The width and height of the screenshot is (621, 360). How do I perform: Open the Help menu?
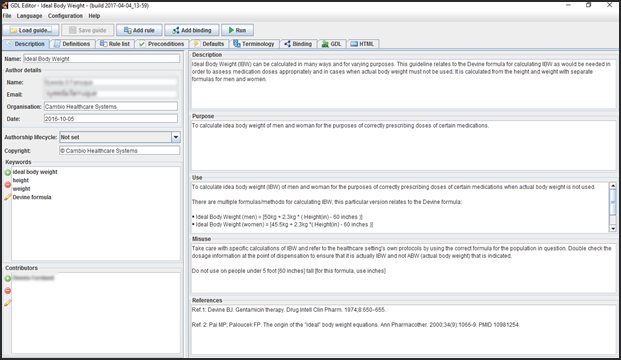click(94, 16)
